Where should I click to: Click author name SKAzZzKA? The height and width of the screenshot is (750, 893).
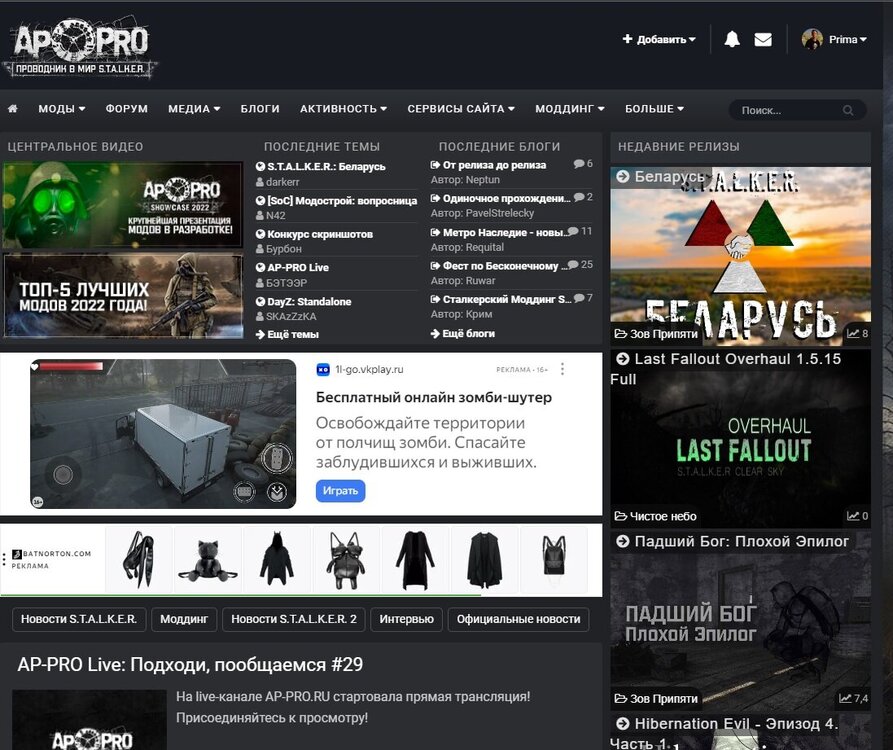[291, 316]
